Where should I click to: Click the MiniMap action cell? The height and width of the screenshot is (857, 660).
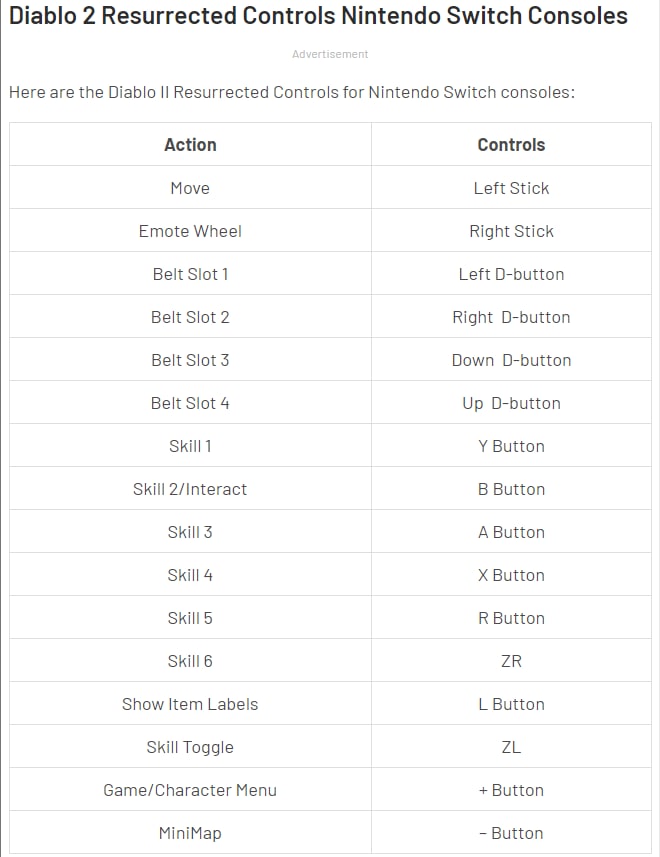pyautogui.click(x=190, y=833)
